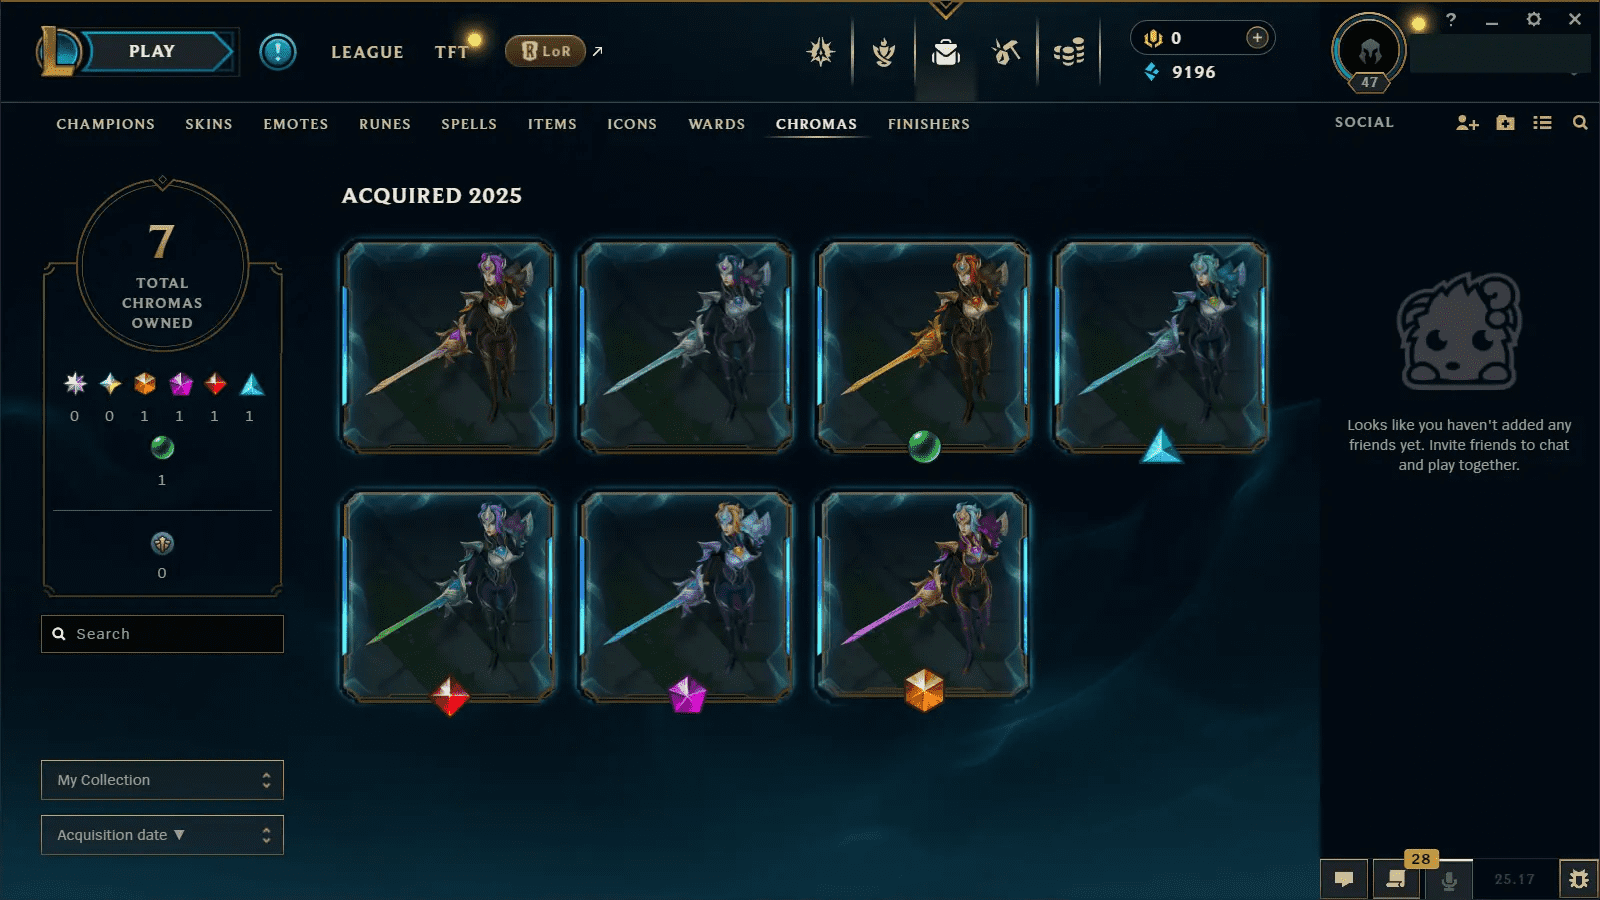Click the plus button to purchase RP
The height and width of the screenshot is (900, 1600).
pos(1257,38)
